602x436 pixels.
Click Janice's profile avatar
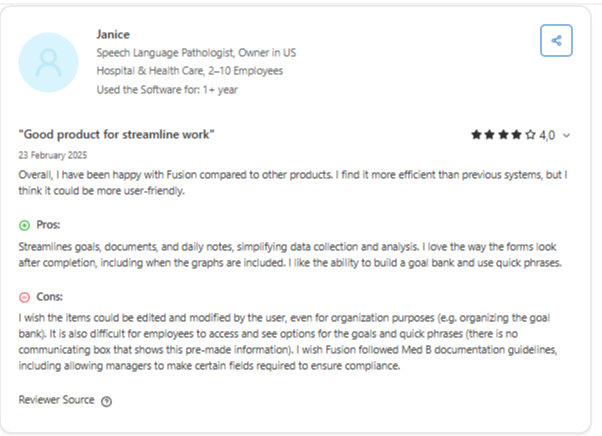(x=48, y=62)
